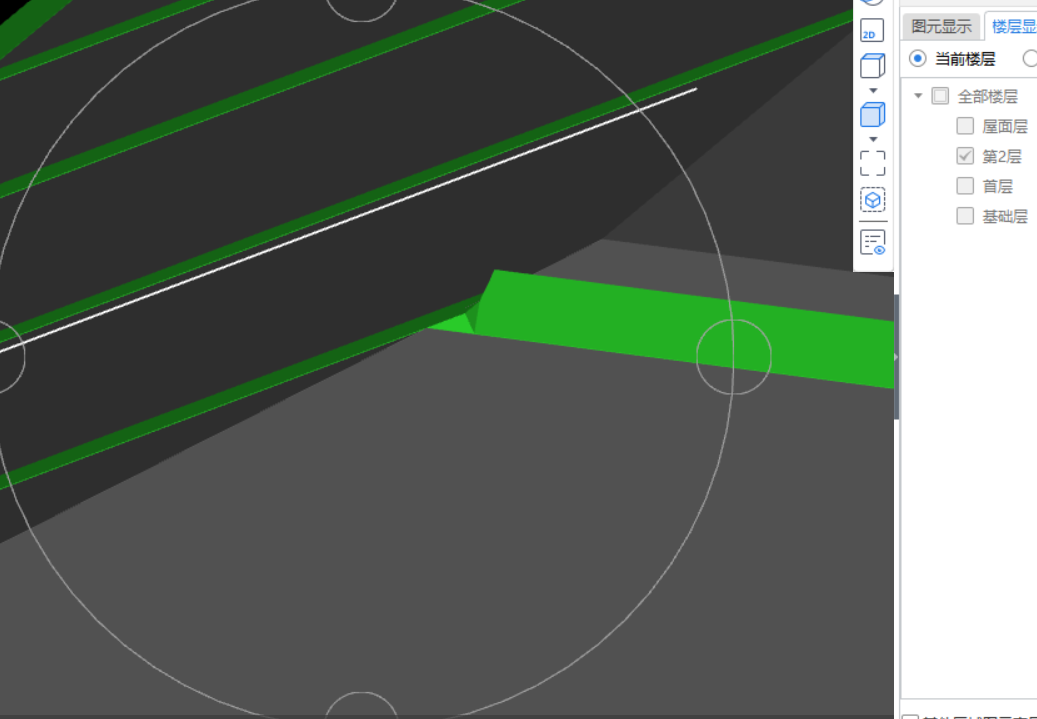Select the solid blue cube shading icon
The height and width of the screenshot is (719, 1037).
click(872, 114)
